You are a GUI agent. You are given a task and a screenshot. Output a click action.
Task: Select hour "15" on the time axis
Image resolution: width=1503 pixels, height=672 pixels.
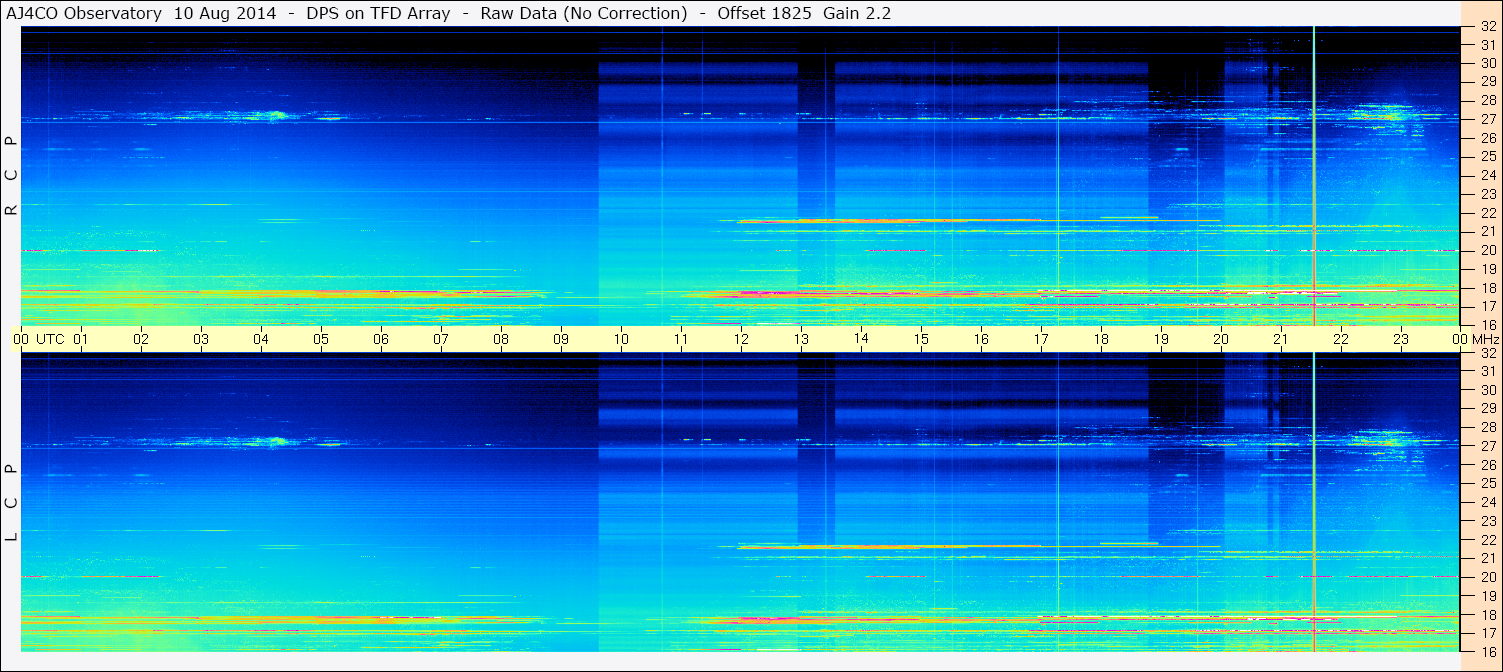click(921, 339)
